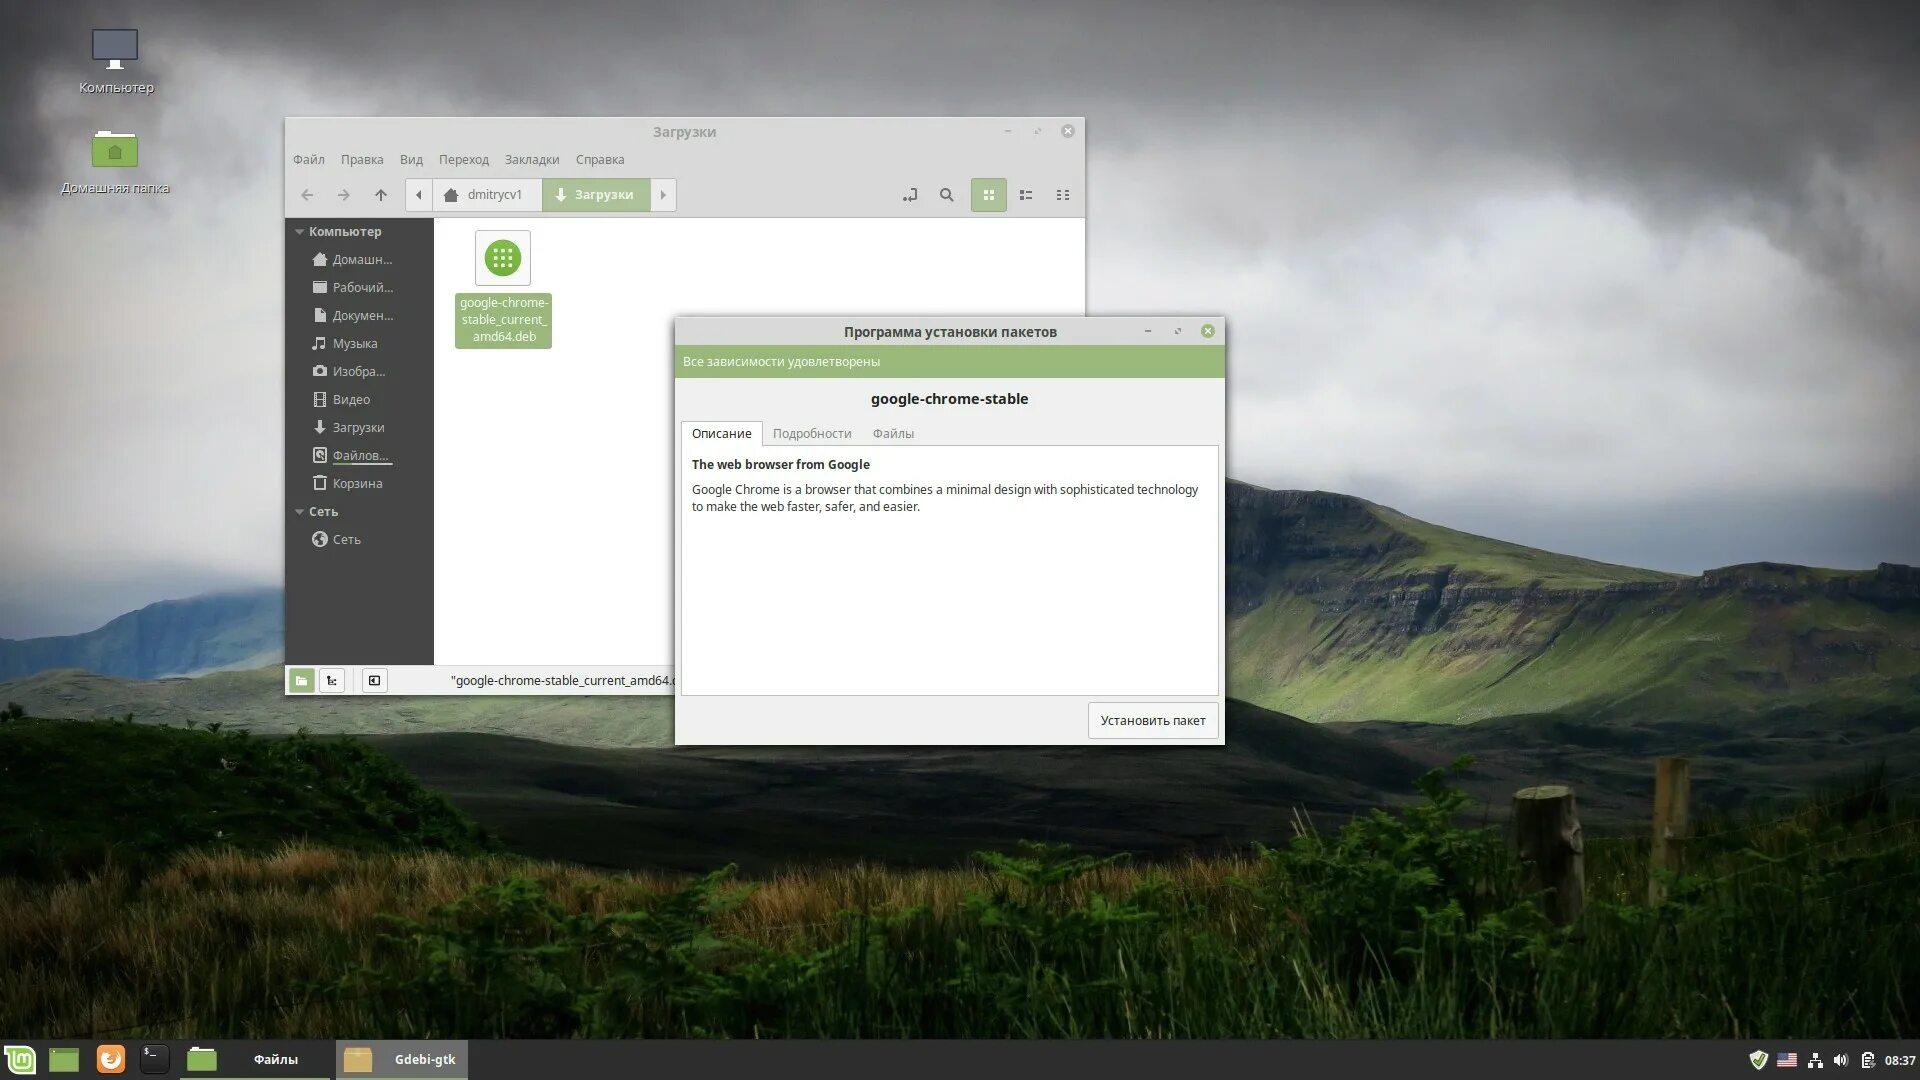Click the Описание tab in package installer
This screenshot has width=1920, height=1080.
720,433
